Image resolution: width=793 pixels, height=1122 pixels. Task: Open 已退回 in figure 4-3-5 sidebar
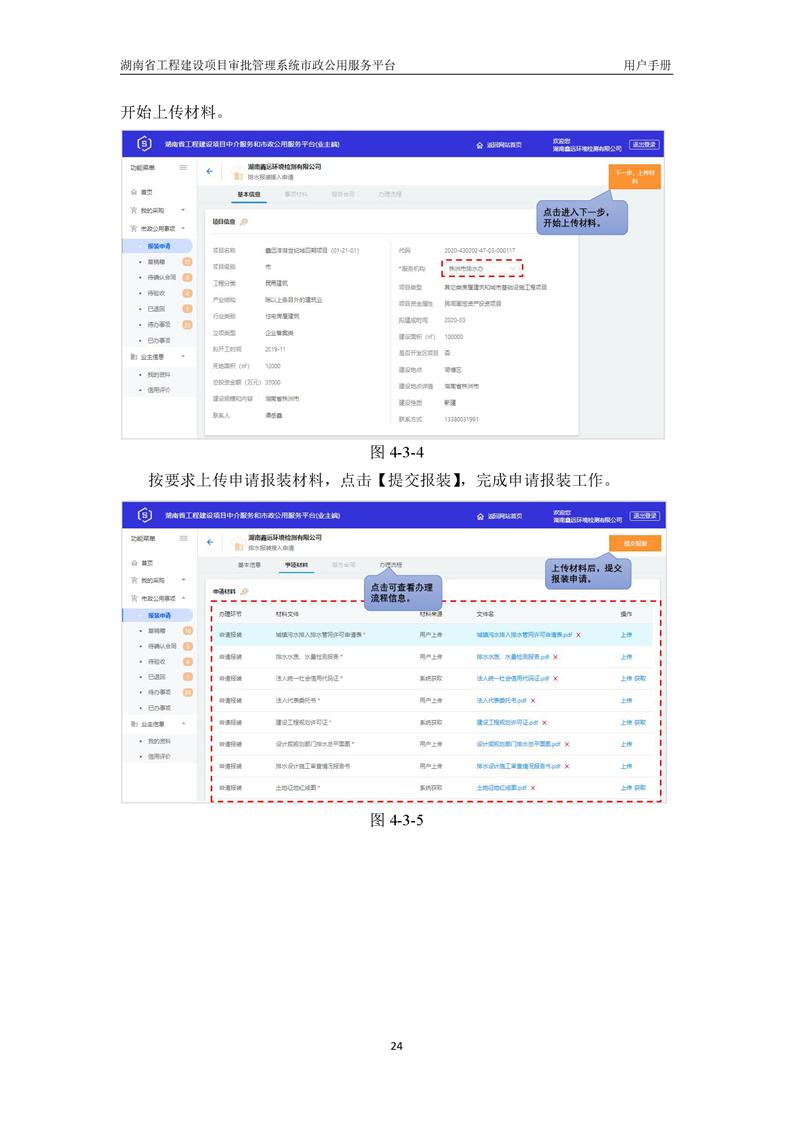157,677
